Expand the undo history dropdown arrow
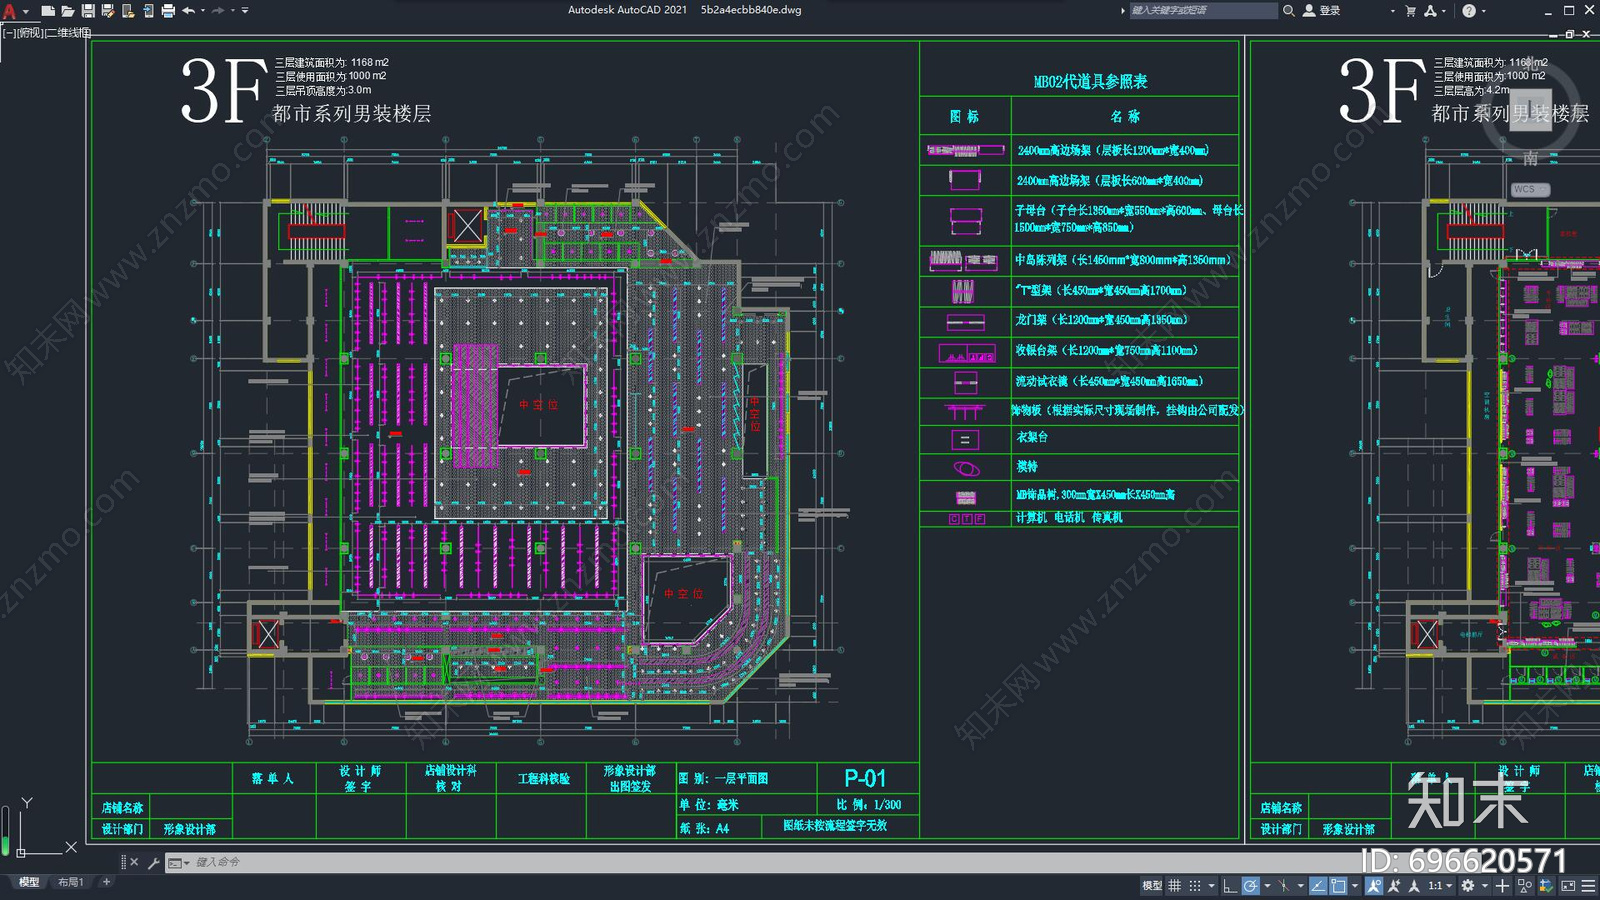Screen dimensions: 1600x900 [x=203, y=11]
